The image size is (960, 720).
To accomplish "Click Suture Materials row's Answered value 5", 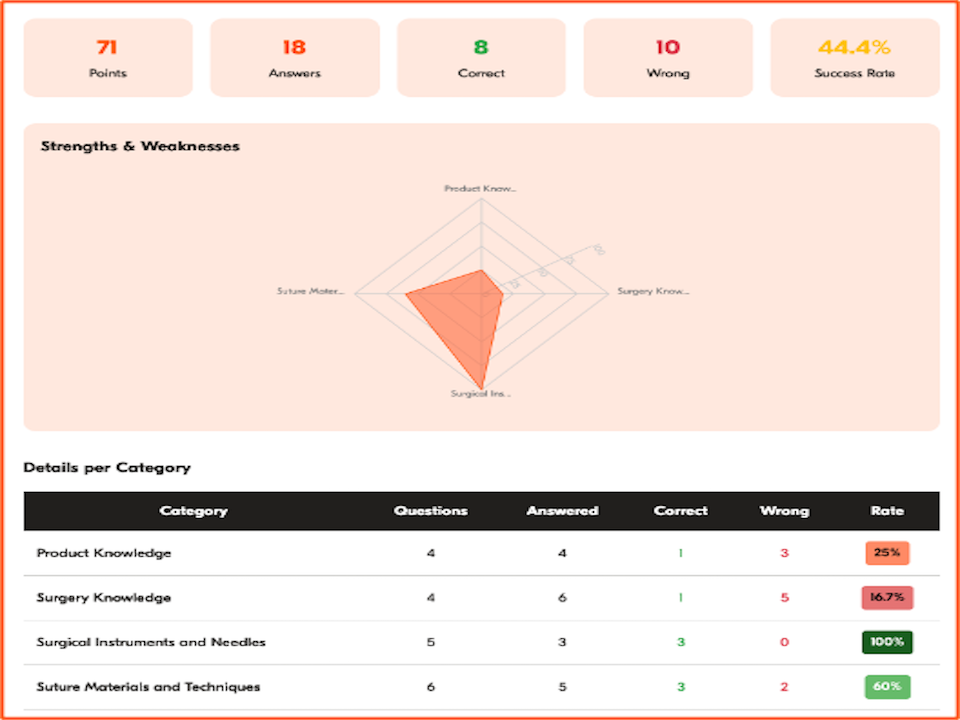I will [563, 687].
